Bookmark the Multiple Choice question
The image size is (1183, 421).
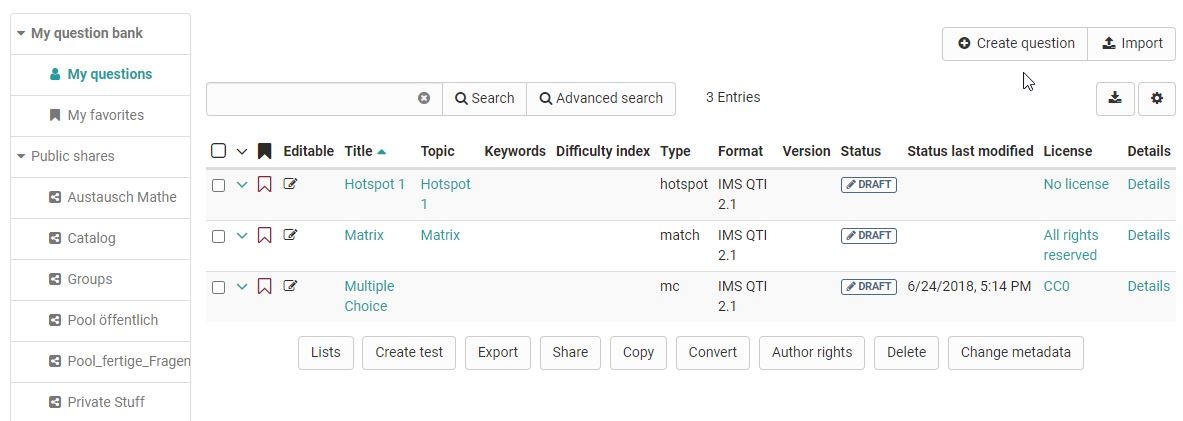[x=265, y=286]
